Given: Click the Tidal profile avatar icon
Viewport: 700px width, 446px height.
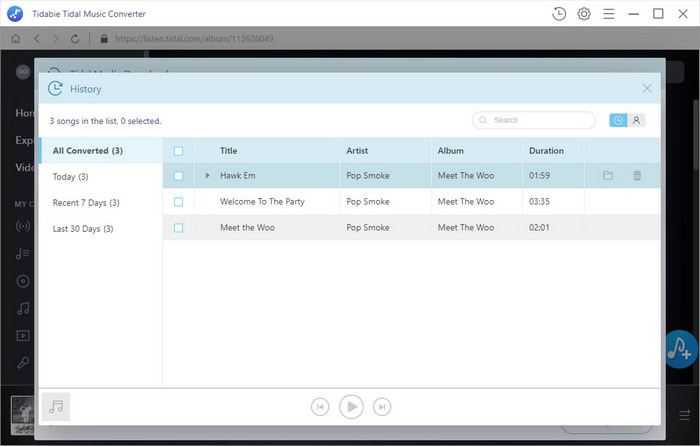Looking at the screenshot, I should pyautogui.click(x=23, y=72).
